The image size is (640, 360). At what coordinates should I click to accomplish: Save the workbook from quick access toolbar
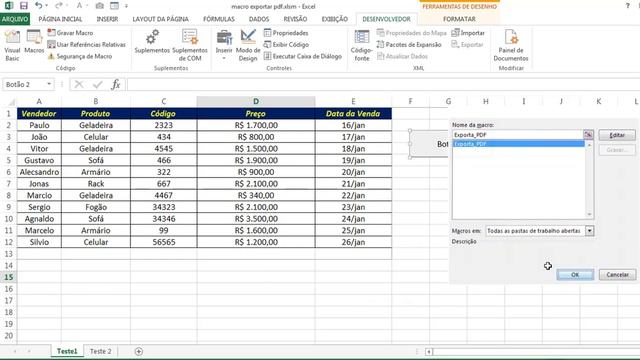[24, 6]
